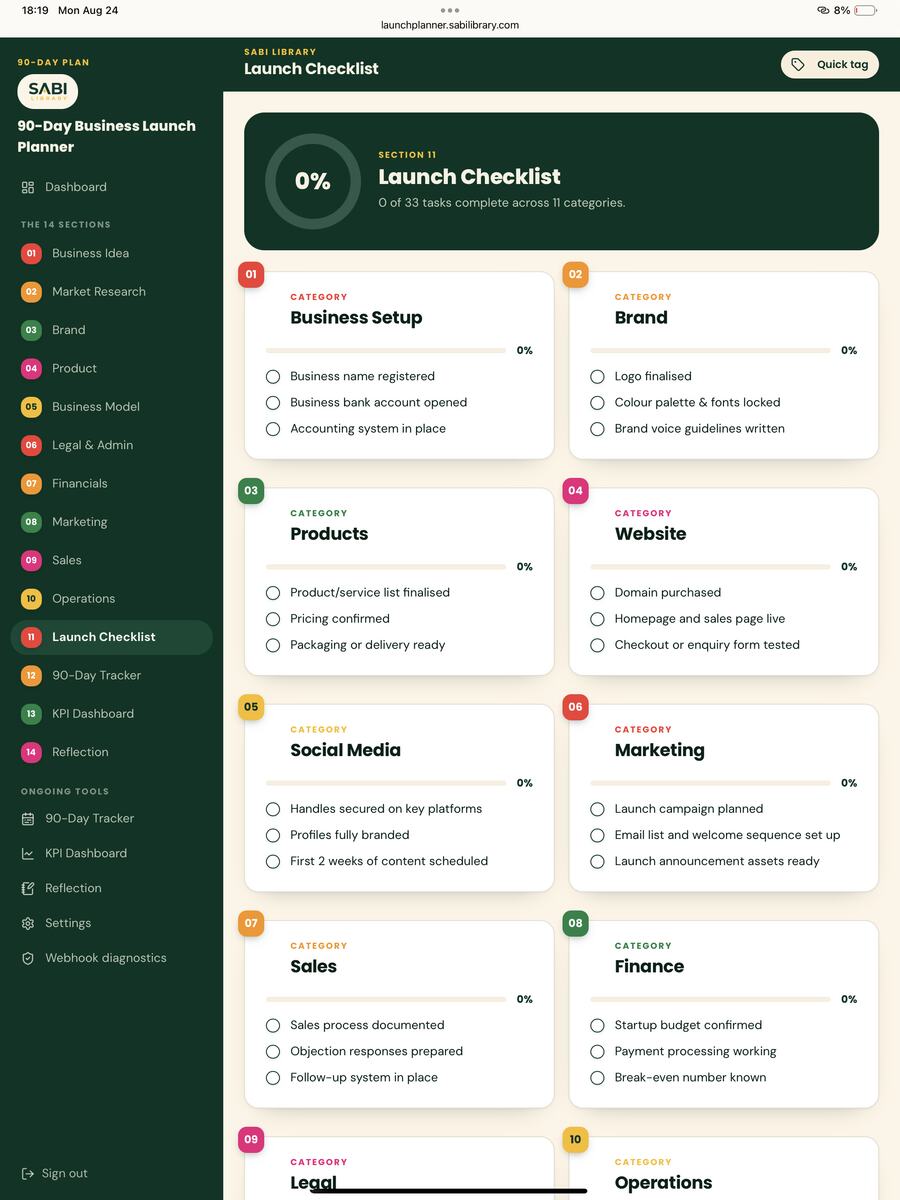This screenshot has height=1200, width=900.
Task: Click the SABI Library logo
Action: pyautogui.click(x=47, y=91)
